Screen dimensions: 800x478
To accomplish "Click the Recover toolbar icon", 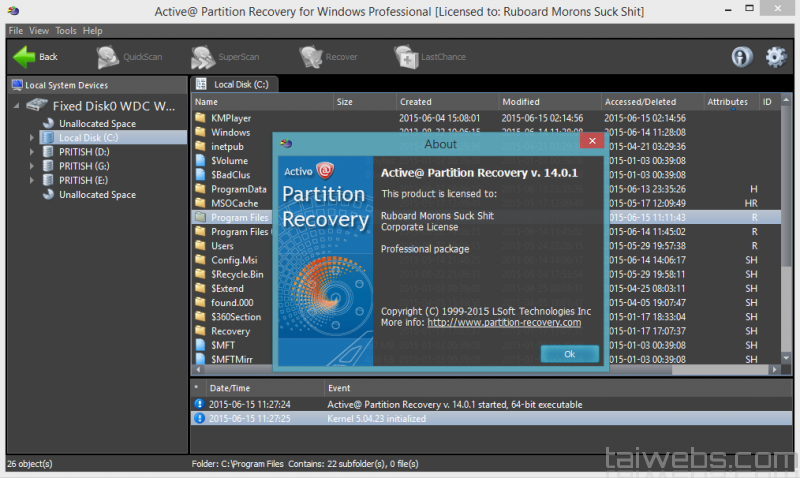I will pyautogui.click(x=312, y=57).
